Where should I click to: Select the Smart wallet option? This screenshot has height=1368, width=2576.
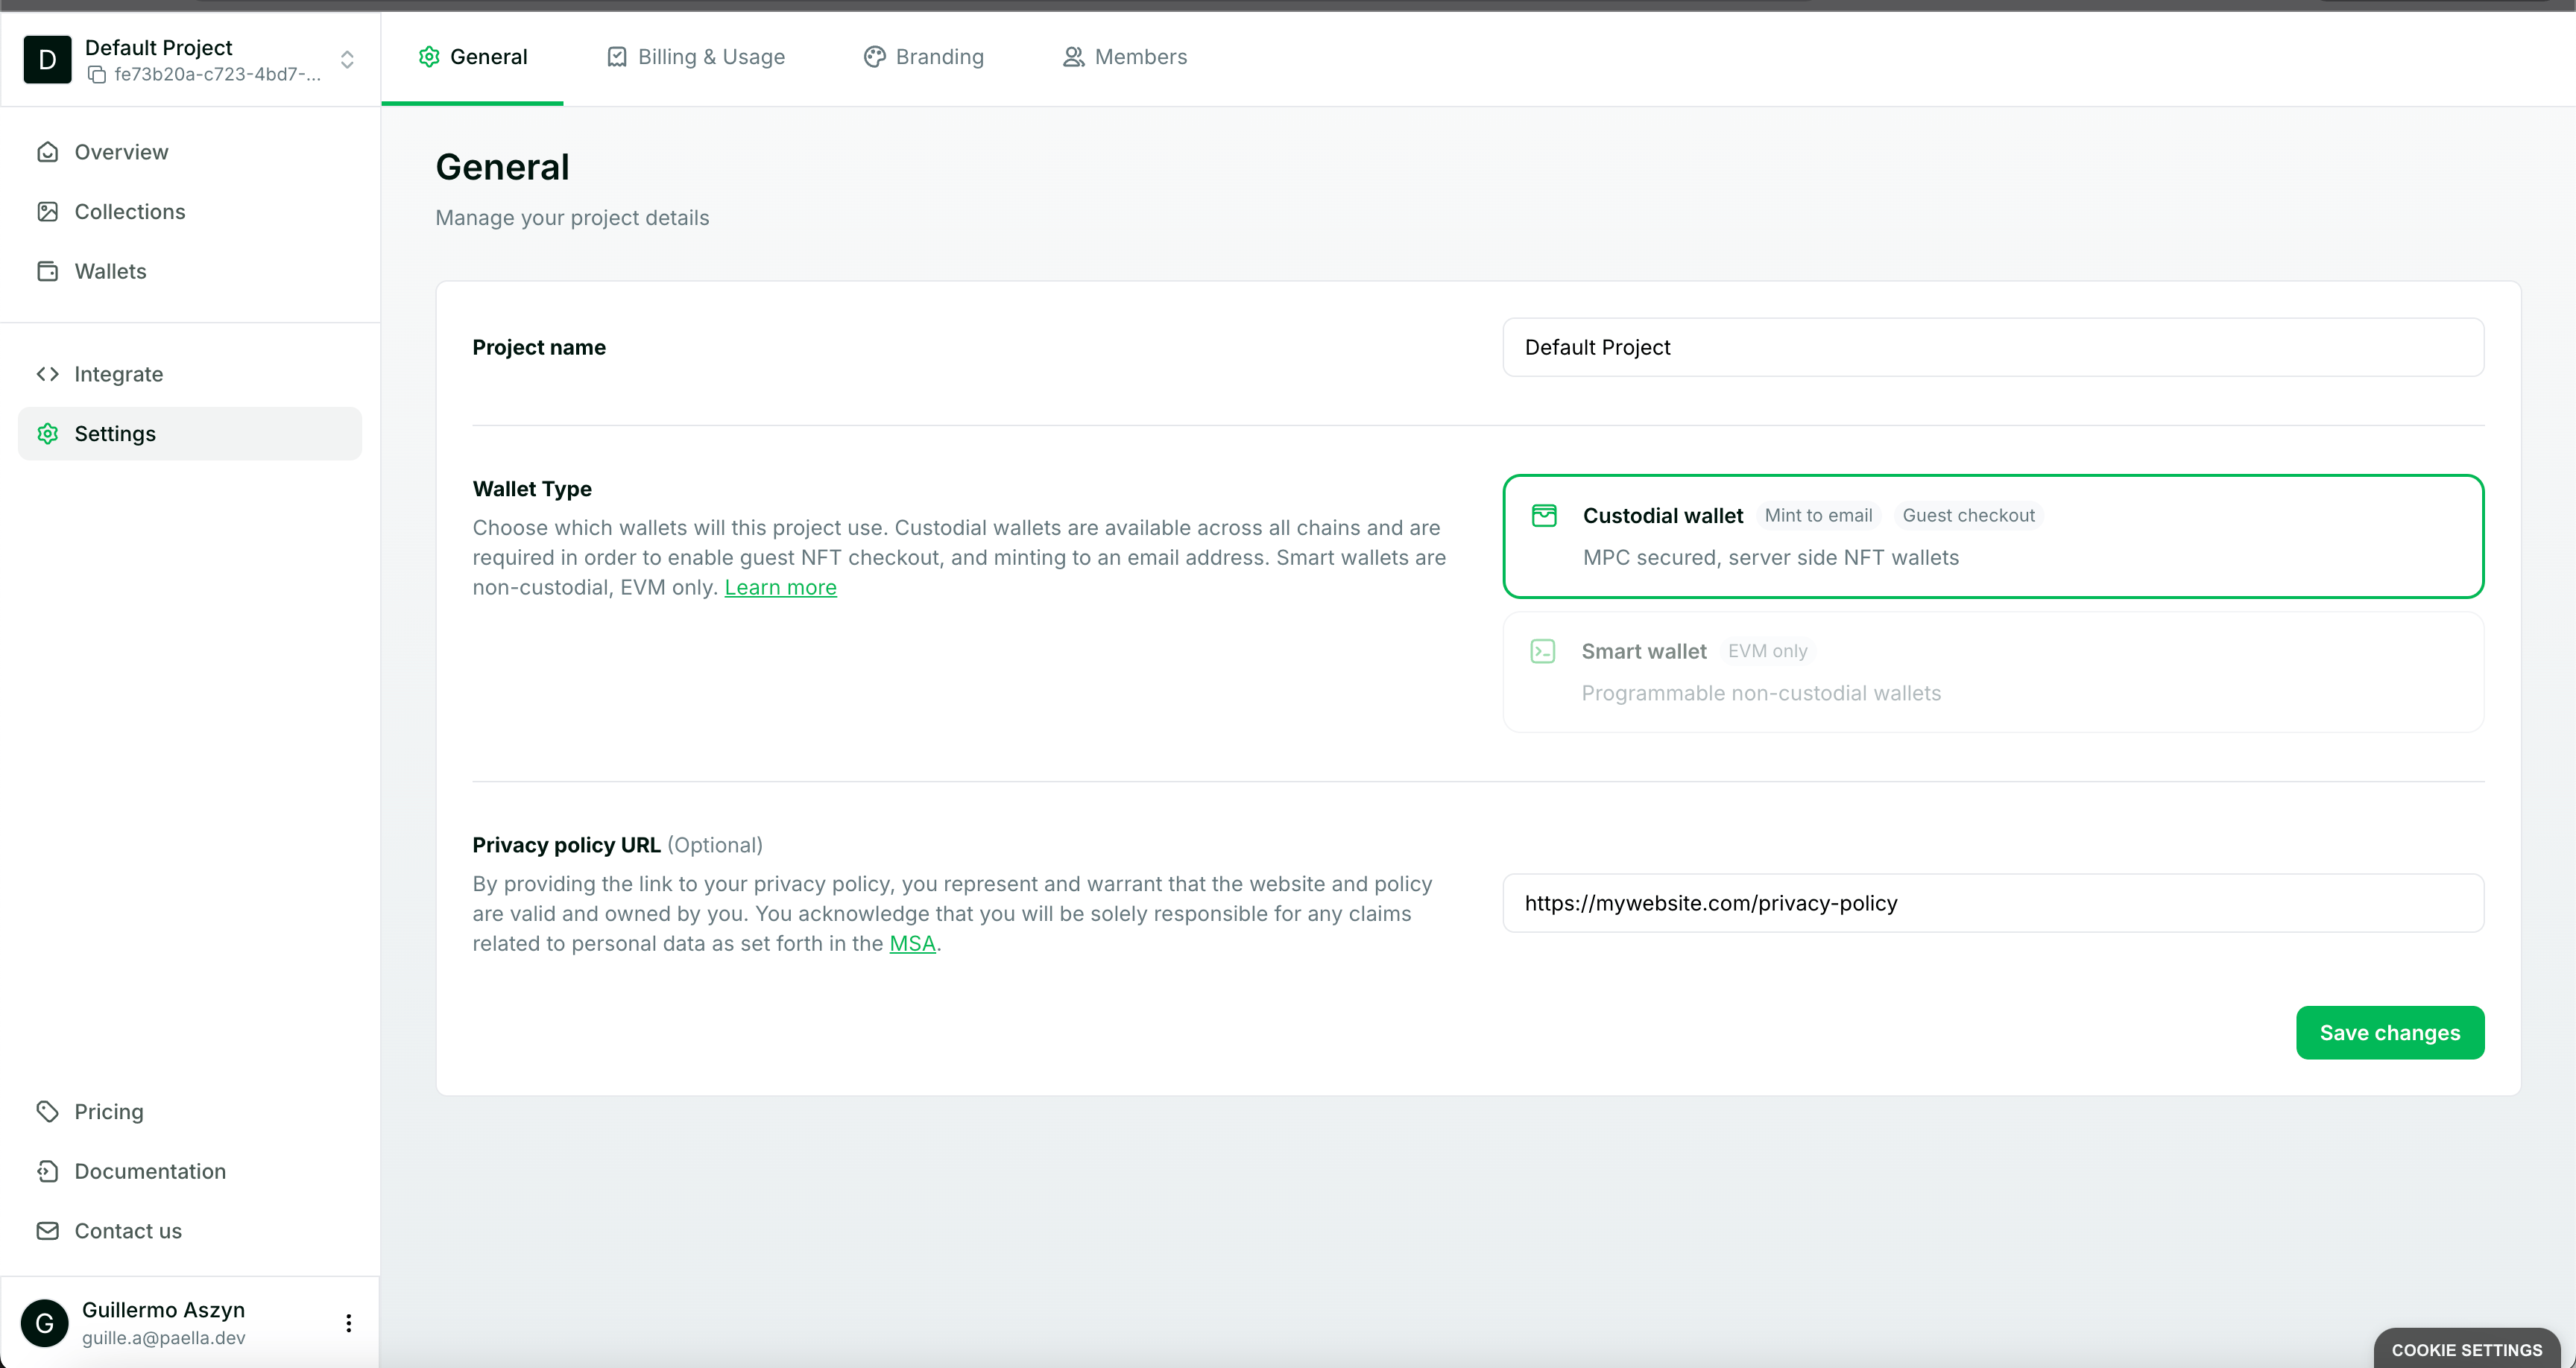(x=1993, y=672)
